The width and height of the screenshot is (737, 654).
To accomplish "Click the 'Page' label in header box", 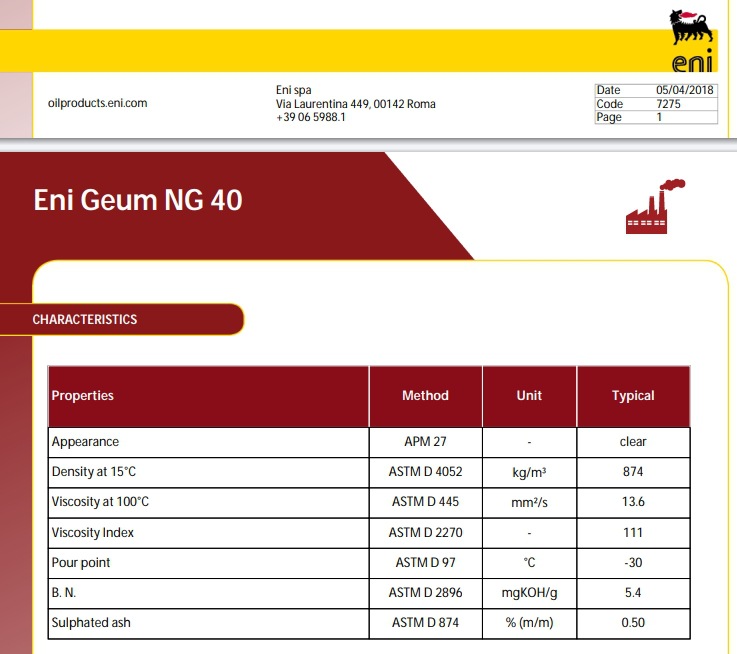I will (609, 117).
